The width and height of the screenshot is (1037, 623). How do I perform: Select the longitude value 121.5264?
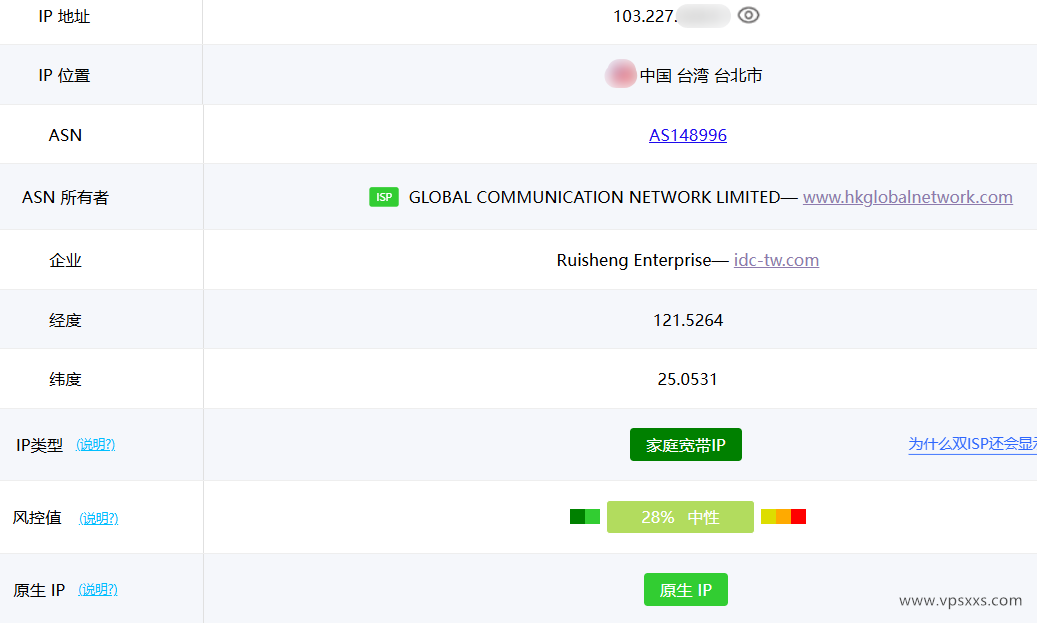pyautogui.click(x=688, y=318)
